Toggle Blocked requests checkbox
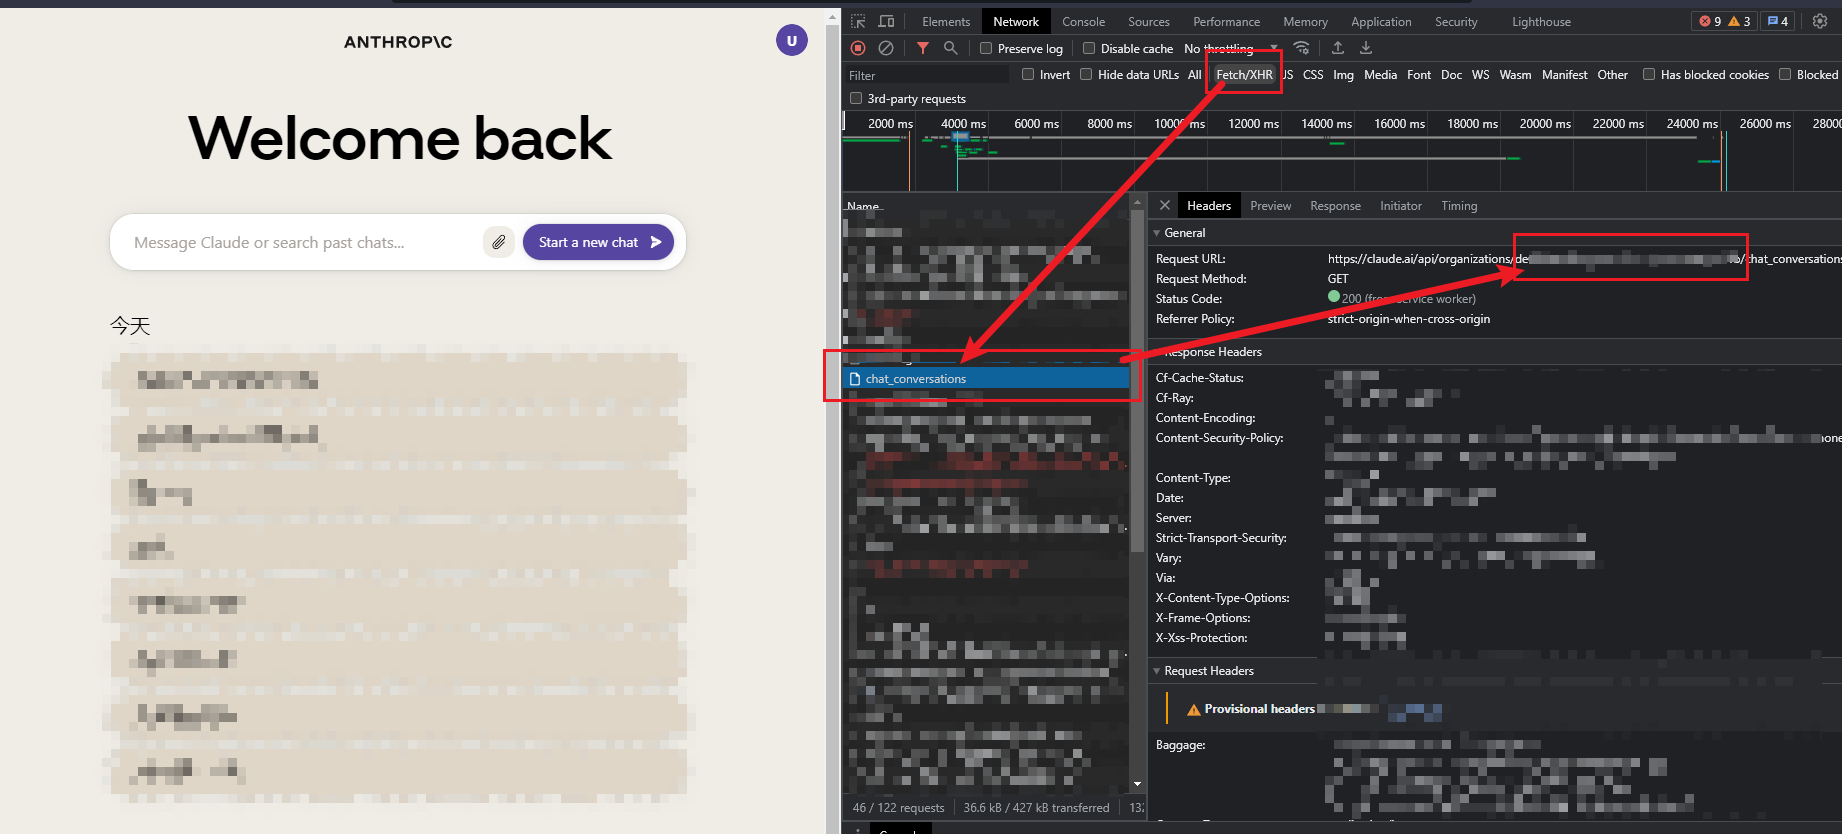 1785,74
